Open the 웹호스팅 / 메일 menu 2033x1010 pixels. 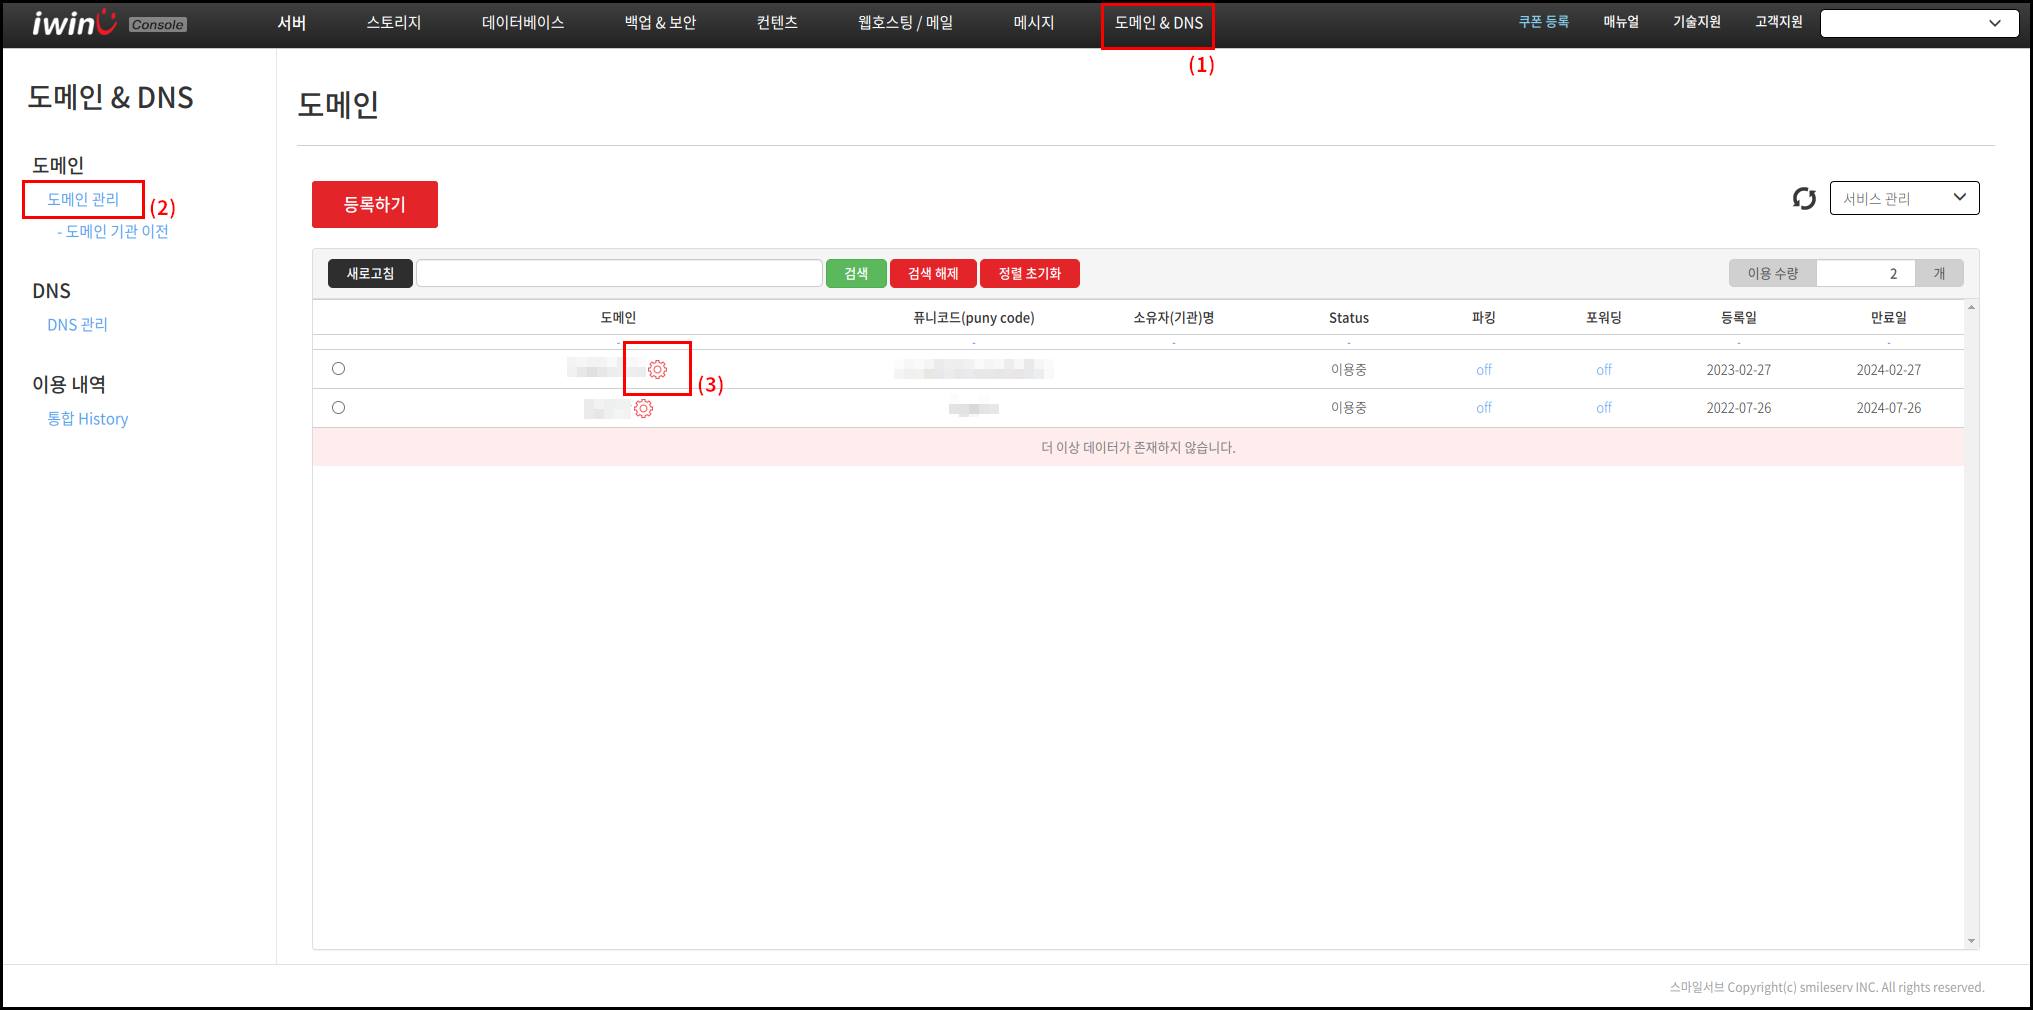coord(904,23)
